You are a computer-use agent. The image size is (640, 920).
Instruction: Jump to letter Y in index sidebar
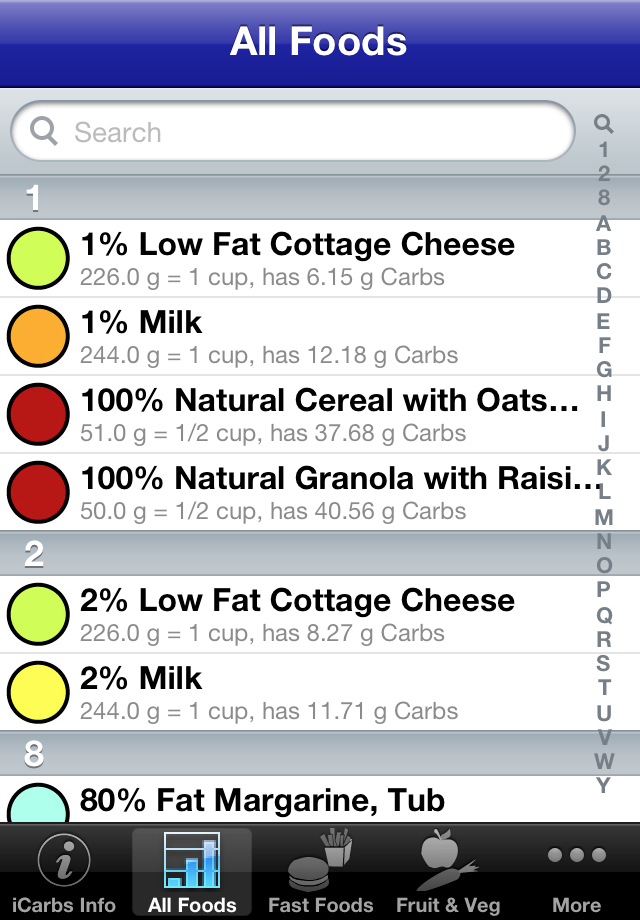click(x=603, y=785)
